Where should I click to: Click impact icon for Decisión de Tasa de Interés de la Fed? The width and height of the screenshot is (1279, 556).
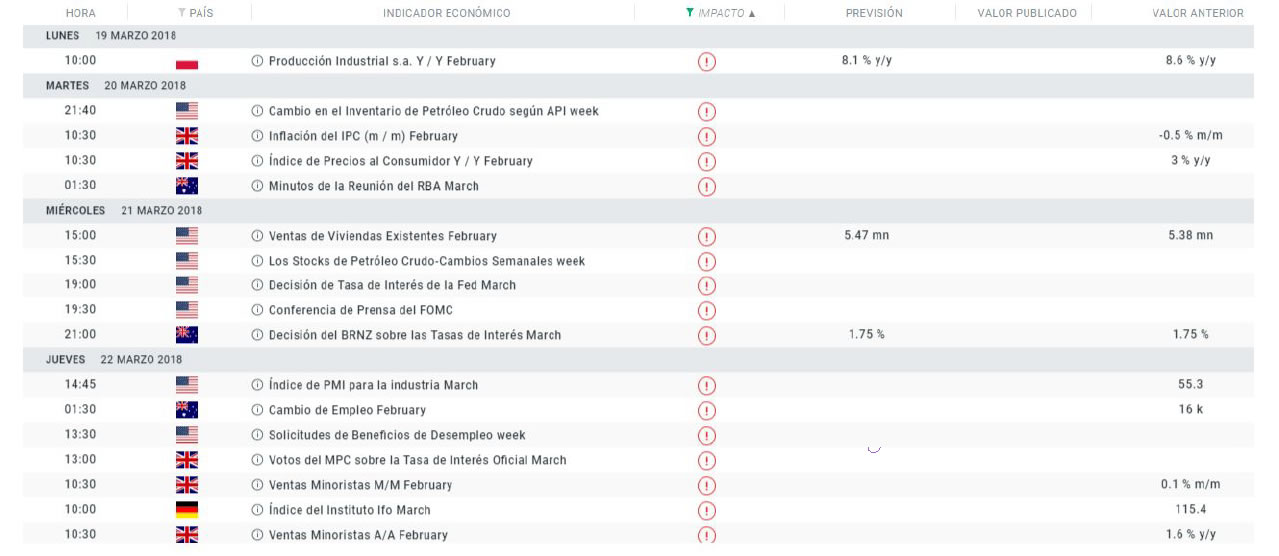pyautogui.click(x=707, y=286)
